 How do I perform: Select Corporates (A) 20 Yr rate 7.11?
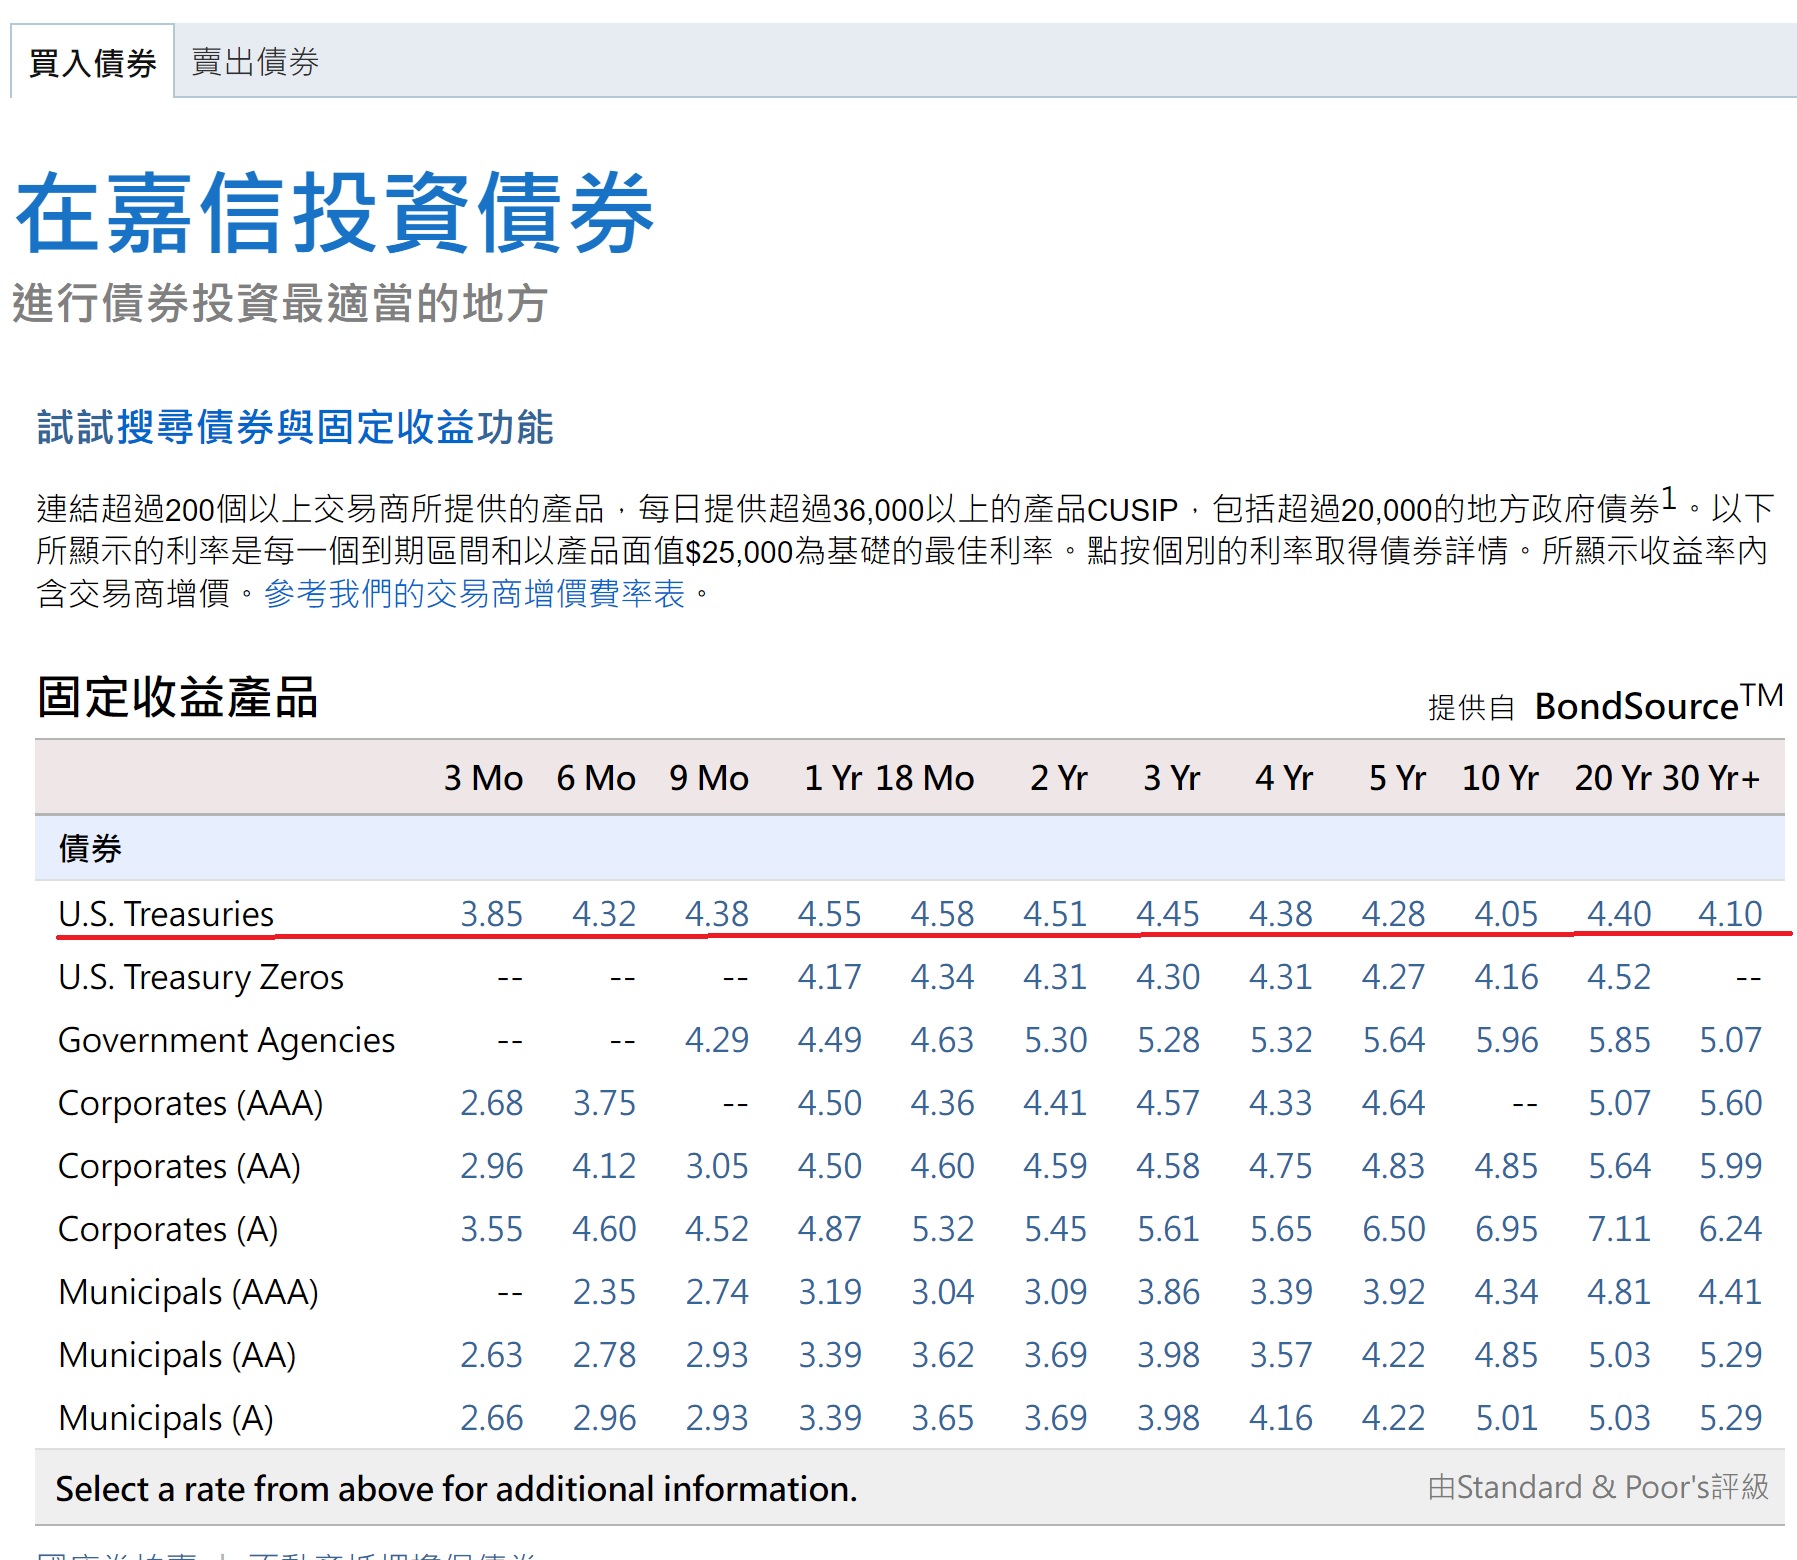(1619, 1229)
